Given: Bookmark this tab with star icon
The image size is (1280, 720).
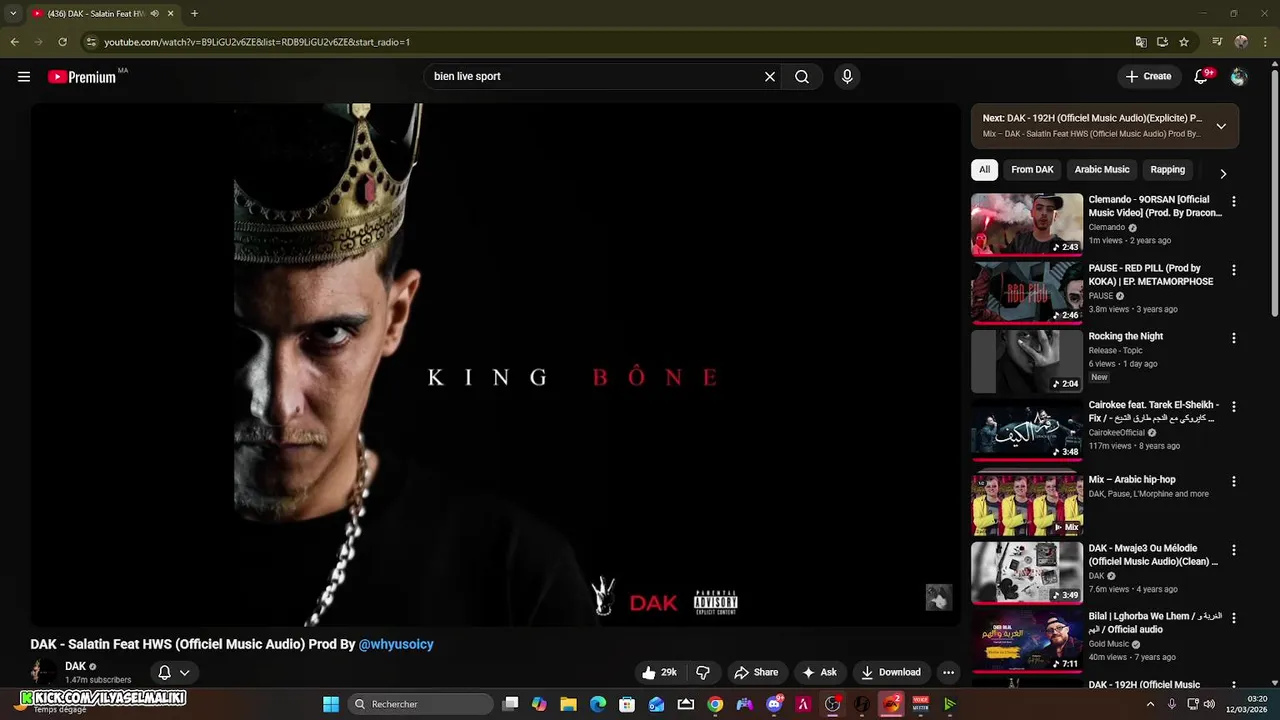Looking at the screenshot, I should point(1184,42).
